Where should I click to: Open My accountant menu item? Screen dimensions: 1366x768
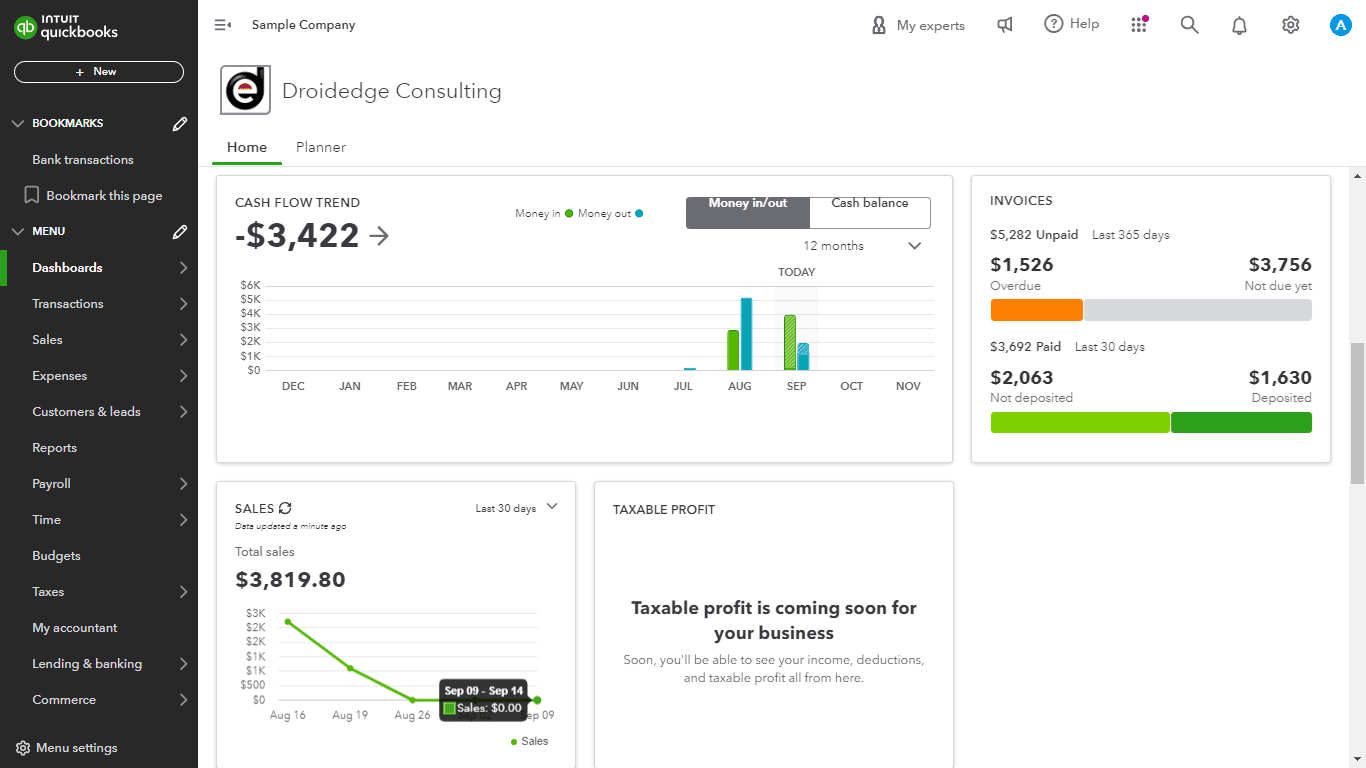tap(75, 628)
